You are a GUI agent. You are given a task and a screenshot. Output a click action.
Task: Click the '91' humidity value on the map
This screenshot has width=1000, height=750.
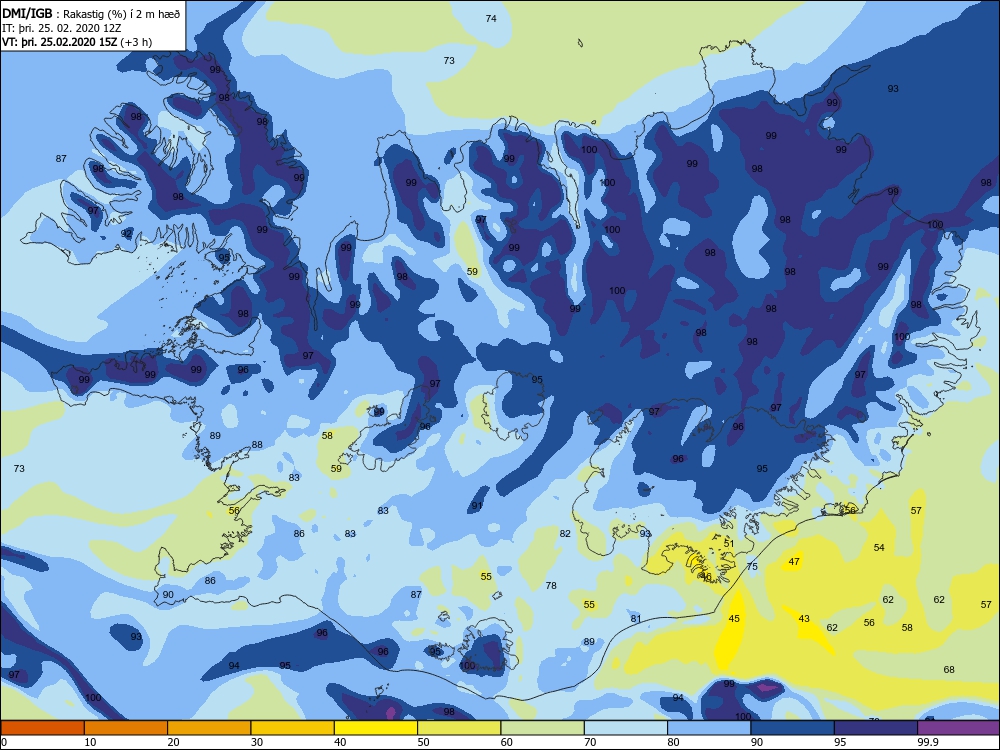pos(477,506)
